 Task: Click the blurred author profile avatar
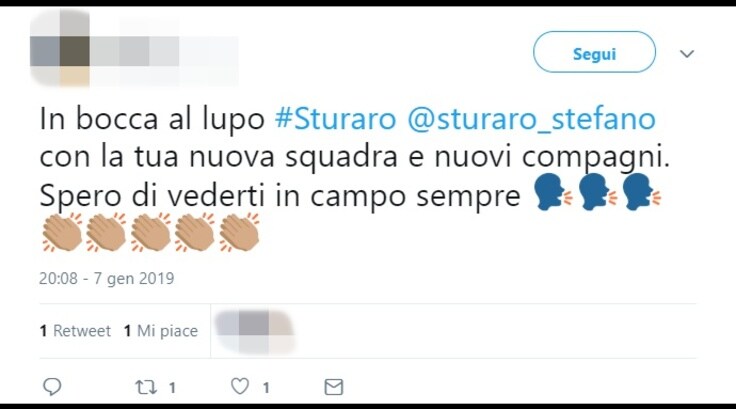coord(60,48)
